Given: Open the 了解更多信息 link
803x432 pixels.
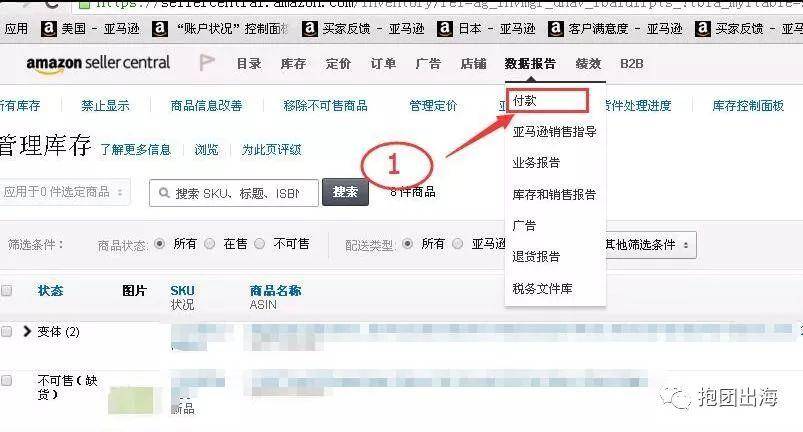Looking at the screenshot, I should [135, 149].
